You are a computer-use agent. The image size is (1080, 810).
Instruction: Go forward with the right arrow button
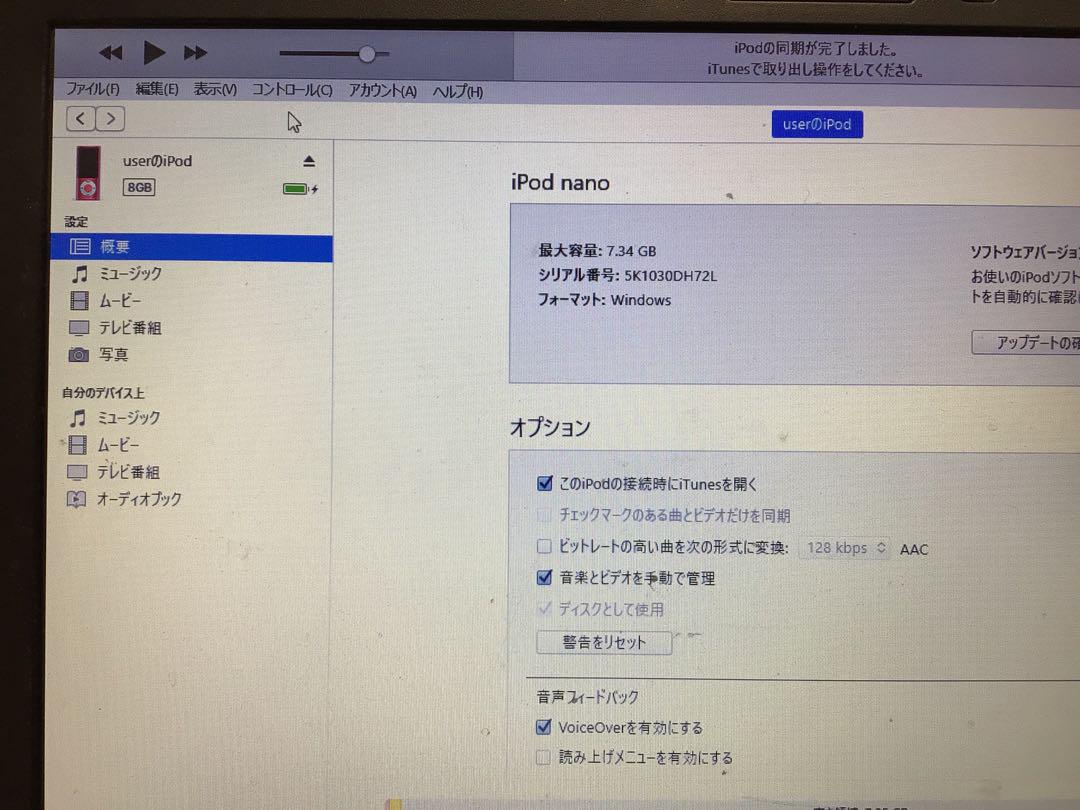point(110,118)
